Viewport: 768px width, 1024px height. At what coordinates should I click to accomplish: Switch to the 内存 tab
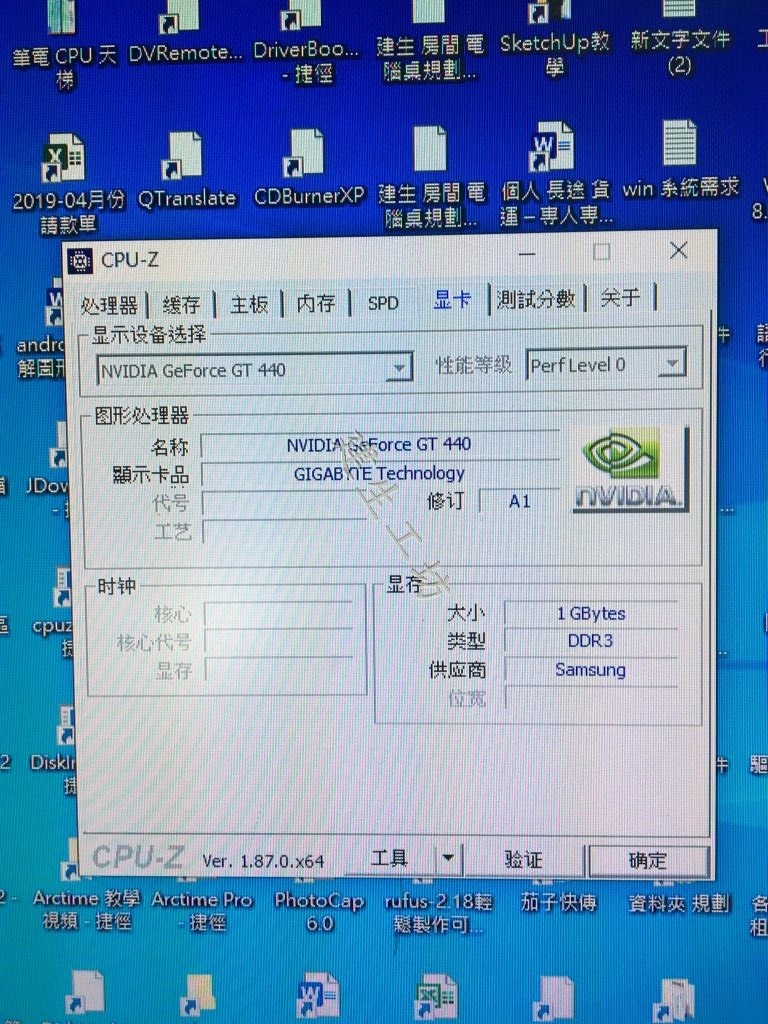pyautogui.click(x=315, y=303)
